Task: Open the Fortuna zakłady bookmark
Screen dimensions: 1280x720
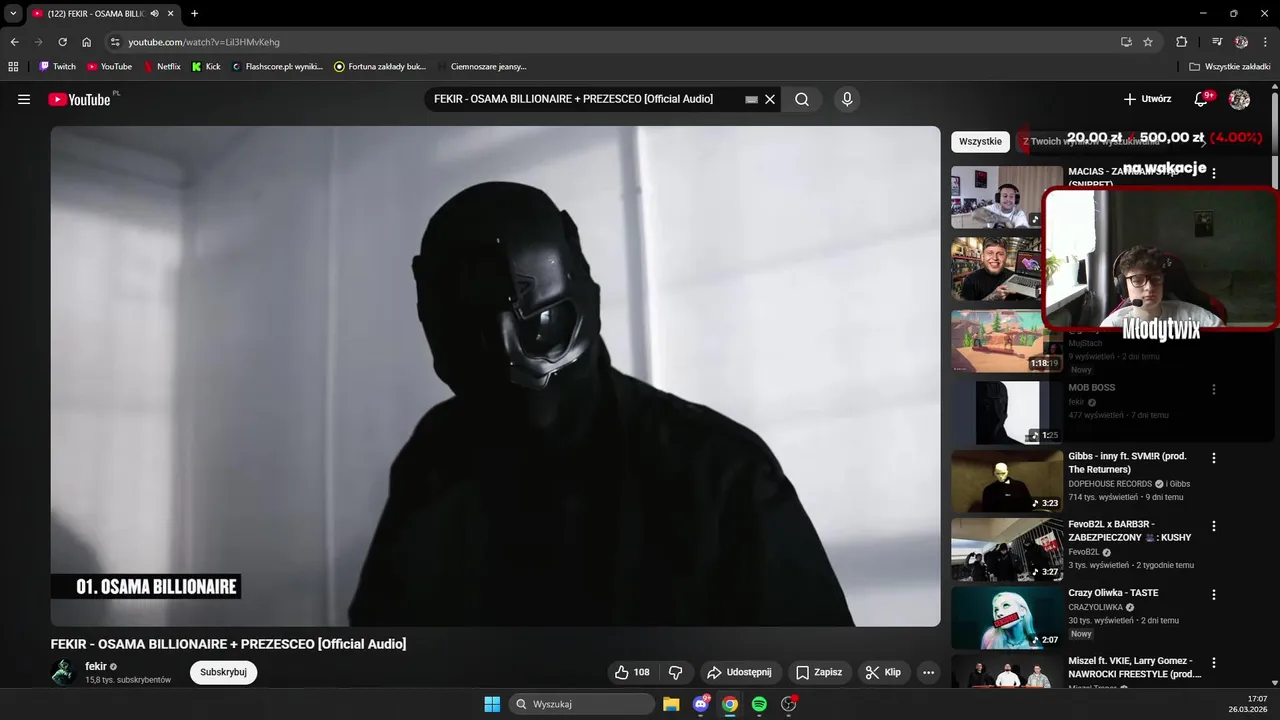Action: (380, 67)
